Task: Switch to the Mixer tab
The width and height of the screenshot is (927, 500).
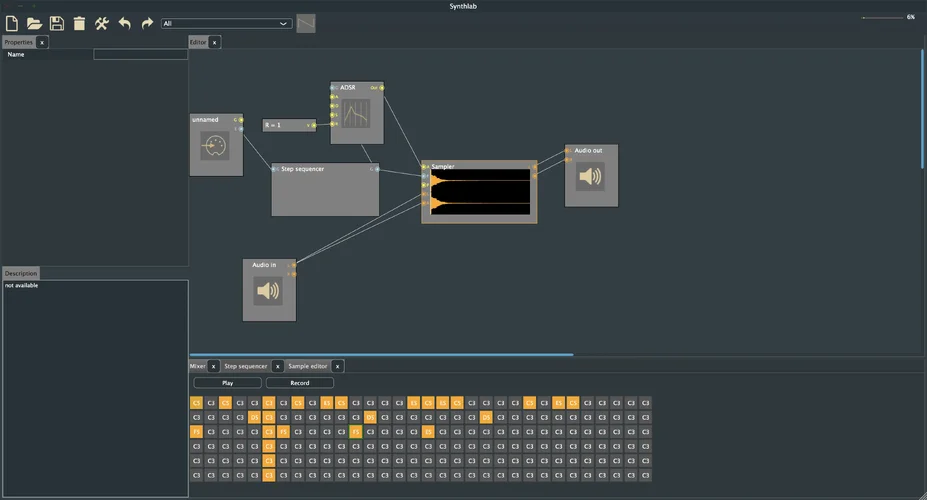Action: 197,366
